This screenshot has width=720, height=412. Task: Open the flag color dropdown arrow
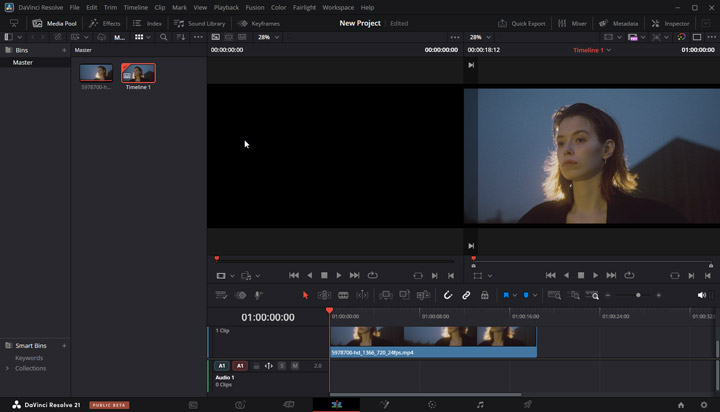pyautogui.click(x=515, y=295)
